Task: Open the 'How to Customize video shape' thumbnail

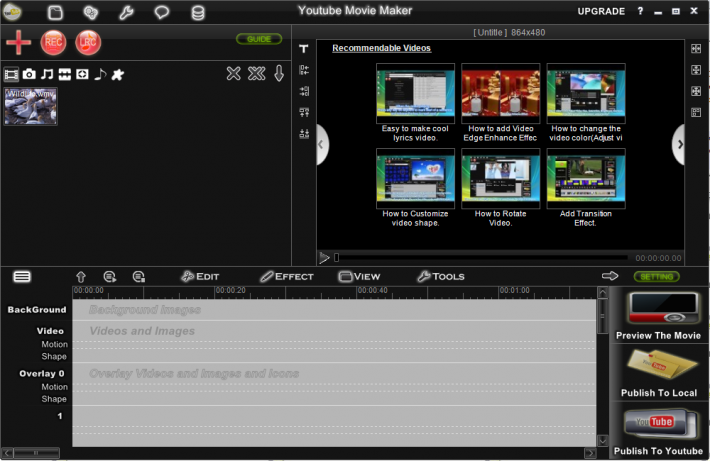Action: (415, 178)
